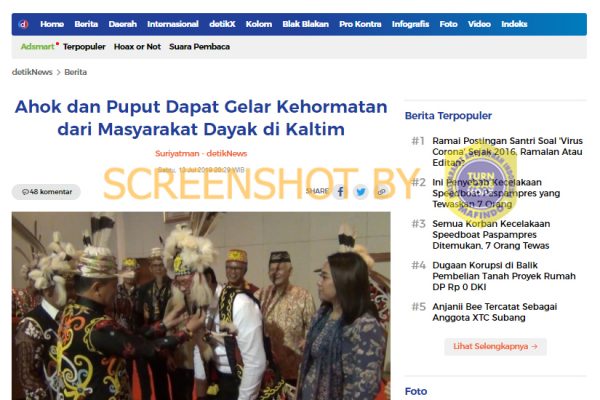The image size is (600, 400).
Task: Open the 48 komentar comments button
Action: pyautogui.click(x=46, y=192)
